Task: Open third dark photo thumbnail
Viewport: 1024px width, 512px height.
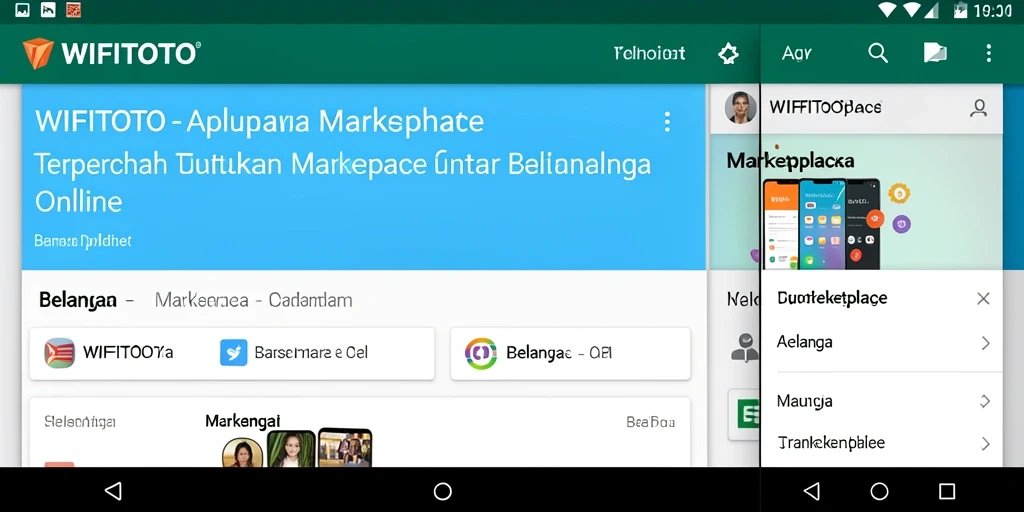Action: point(345,447)
